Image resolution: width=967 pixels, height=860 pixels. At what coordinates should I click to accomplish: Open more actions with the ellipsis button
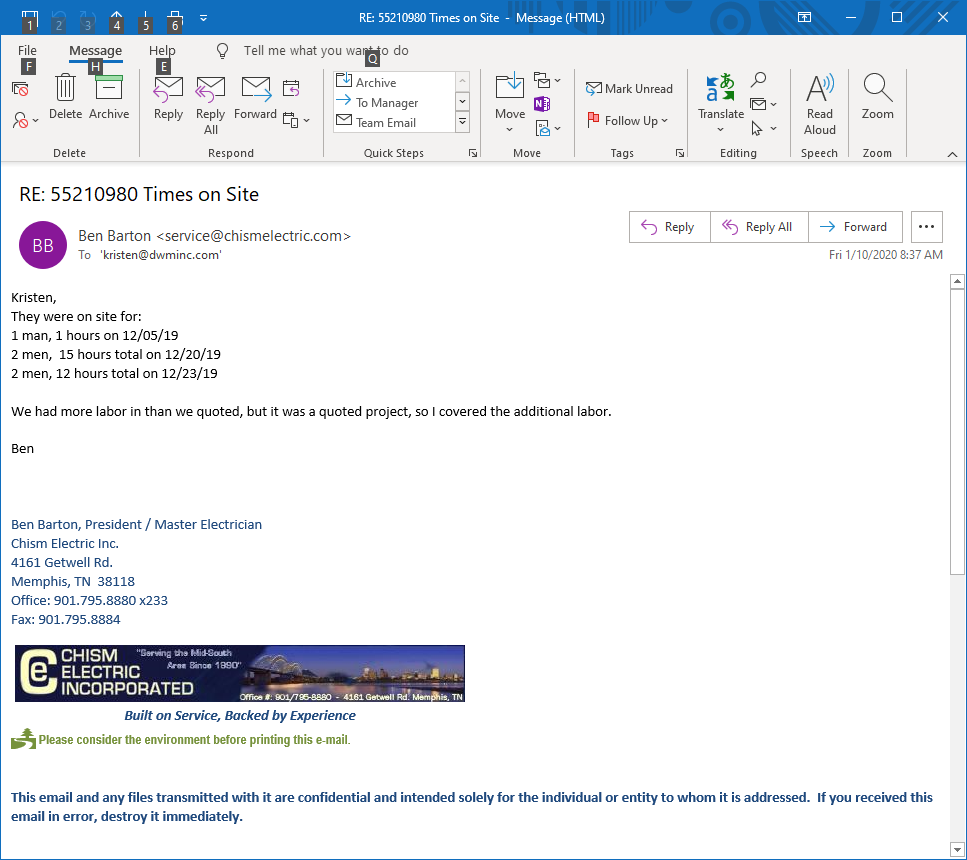[x=926, y=227]
